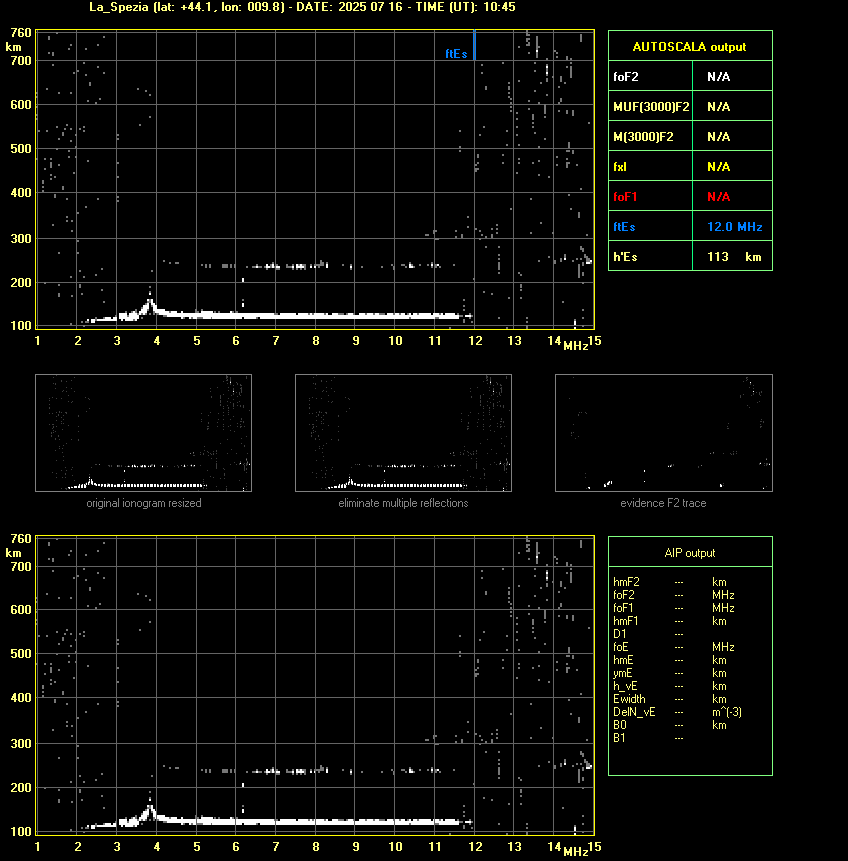
Task: Click the N/A value beside MUF(3000)F2
Action: (718, 107)
